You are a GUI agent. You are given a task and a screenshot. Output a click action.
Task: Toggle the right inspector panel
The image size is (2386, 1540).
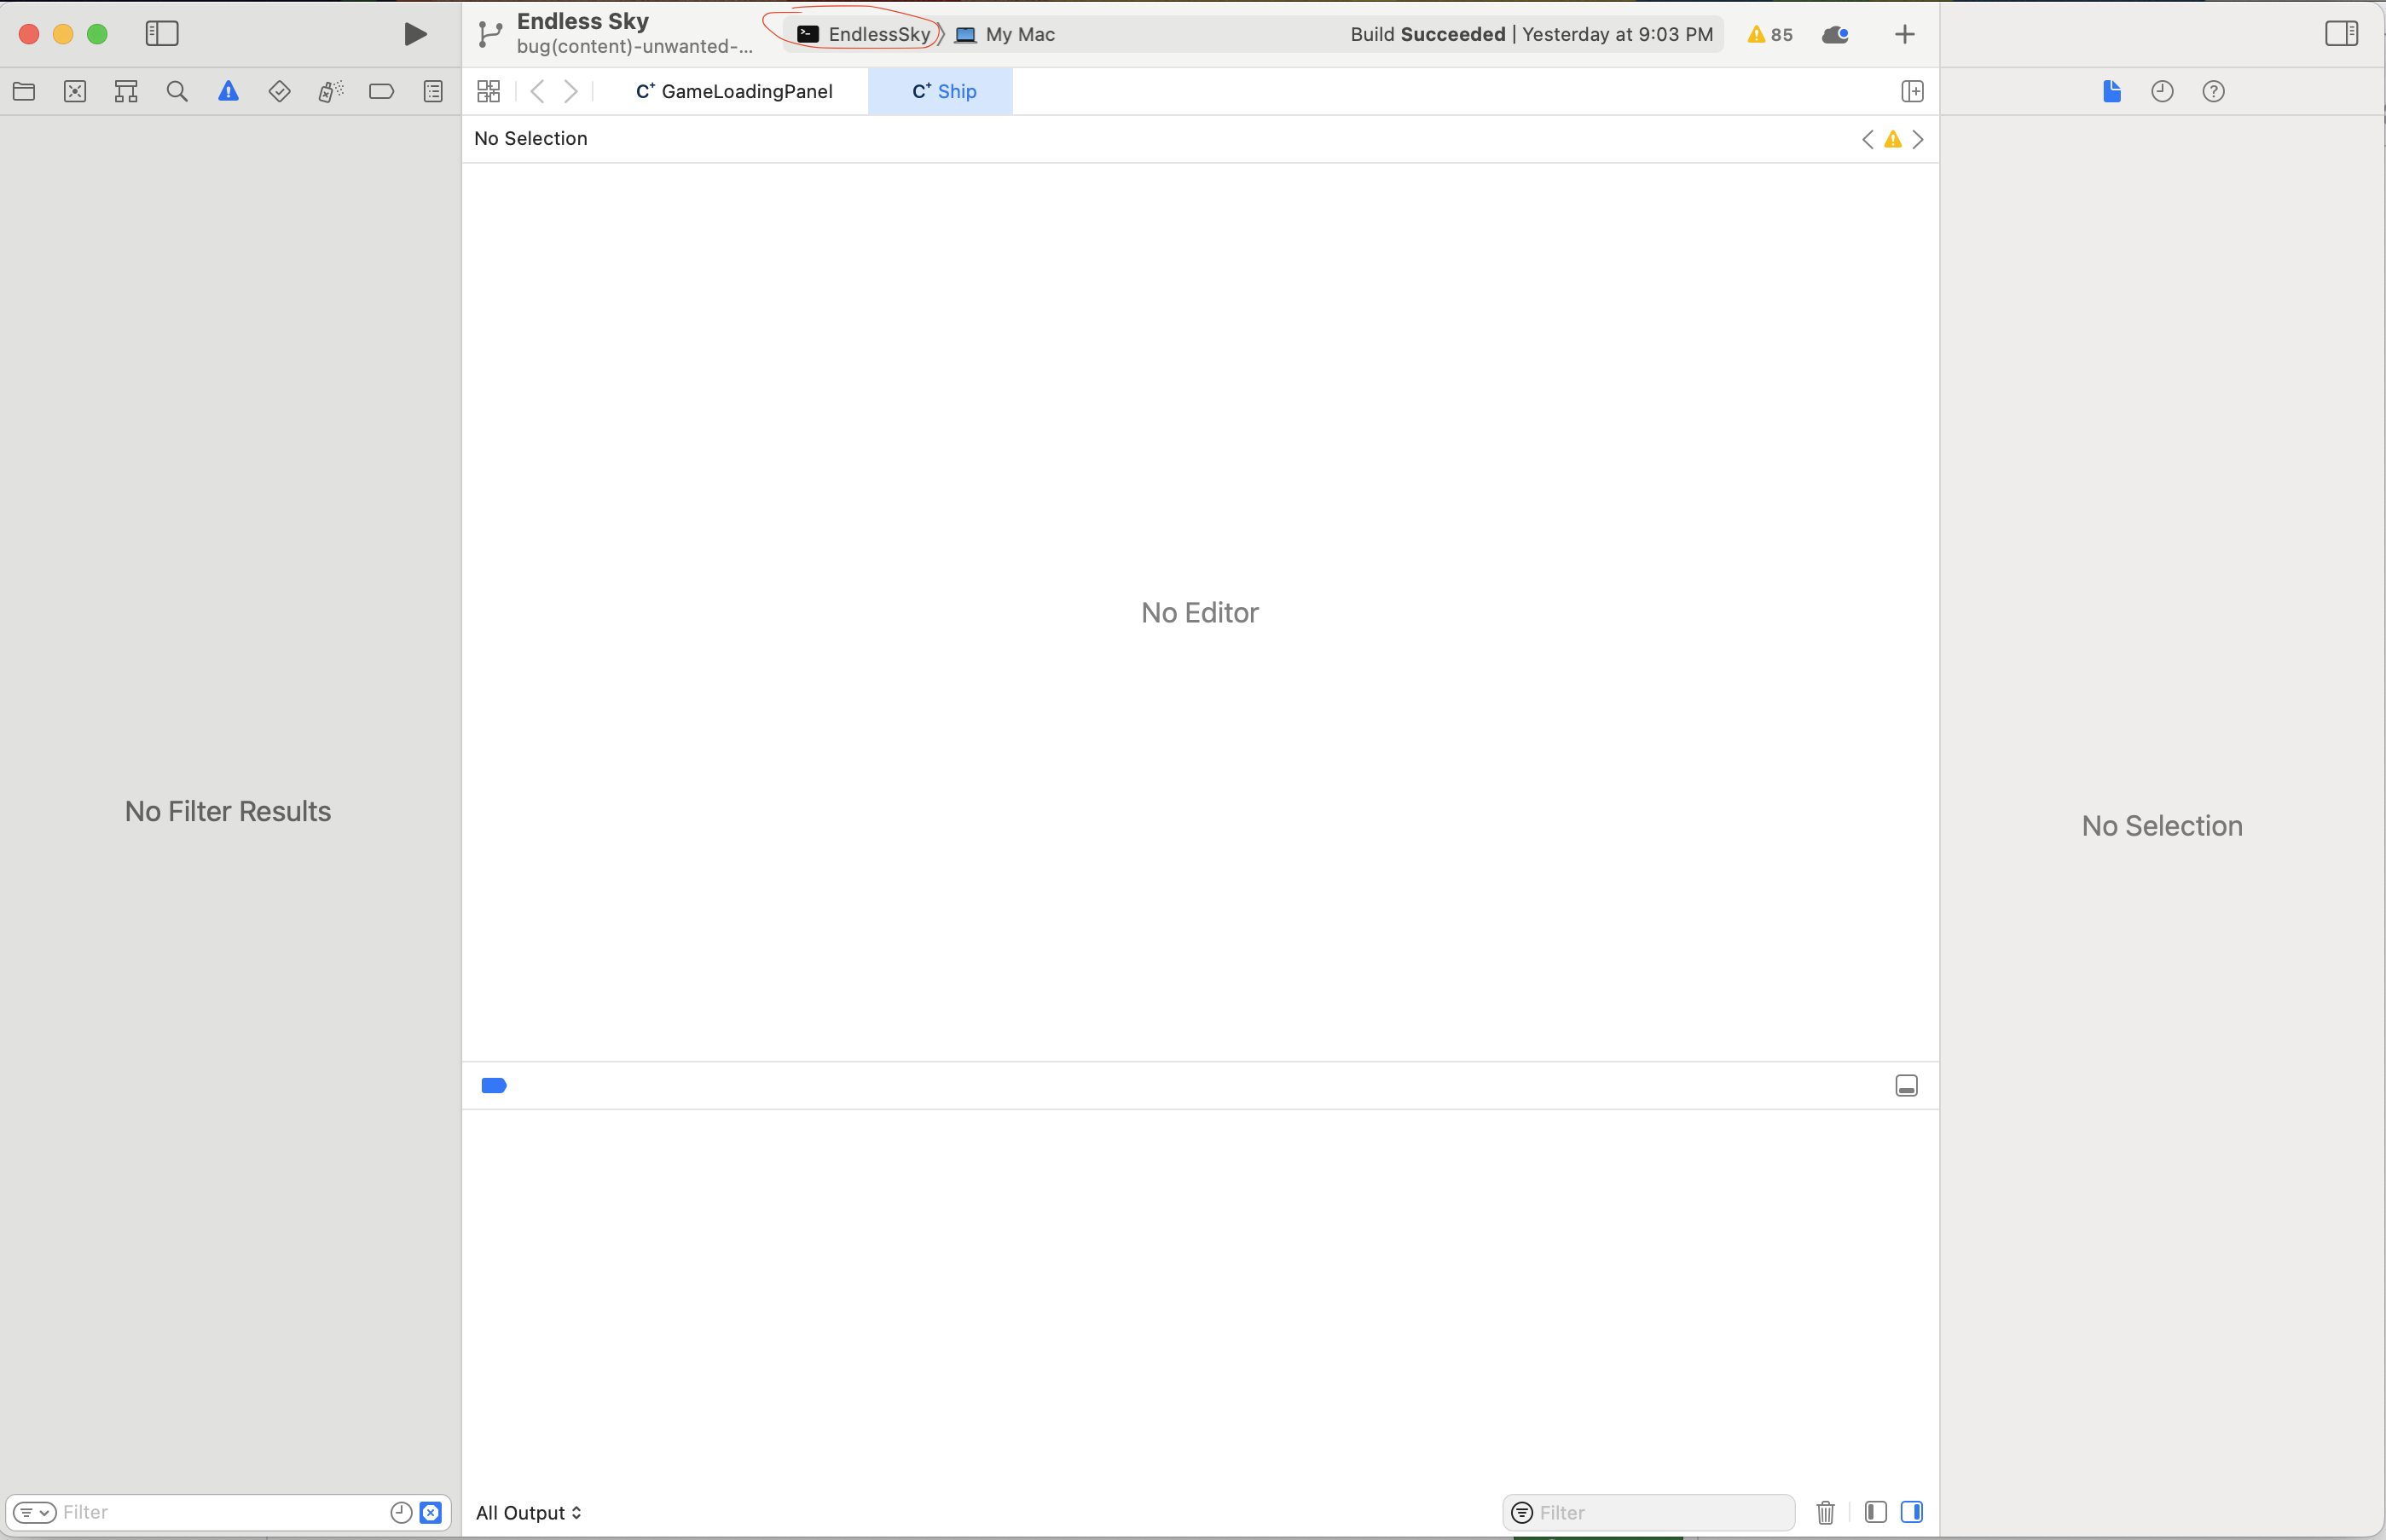pos(2340,33)
